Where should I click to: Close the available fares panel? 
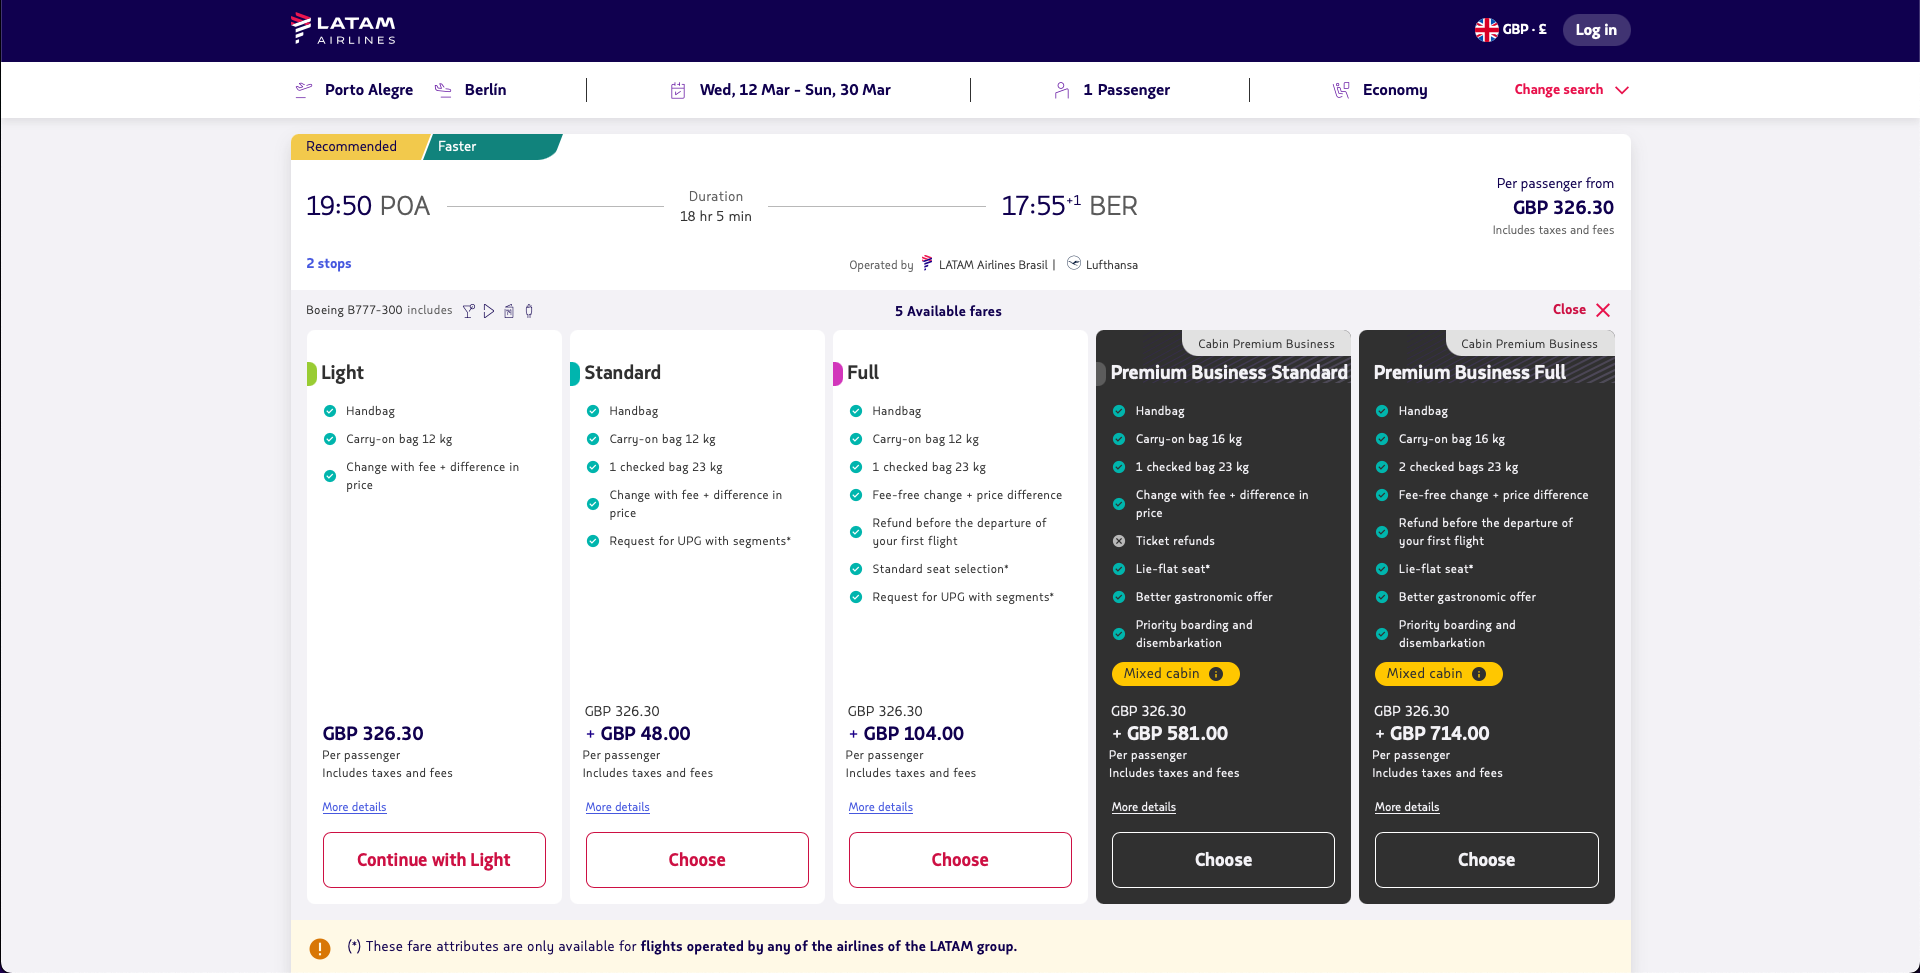1581,310
